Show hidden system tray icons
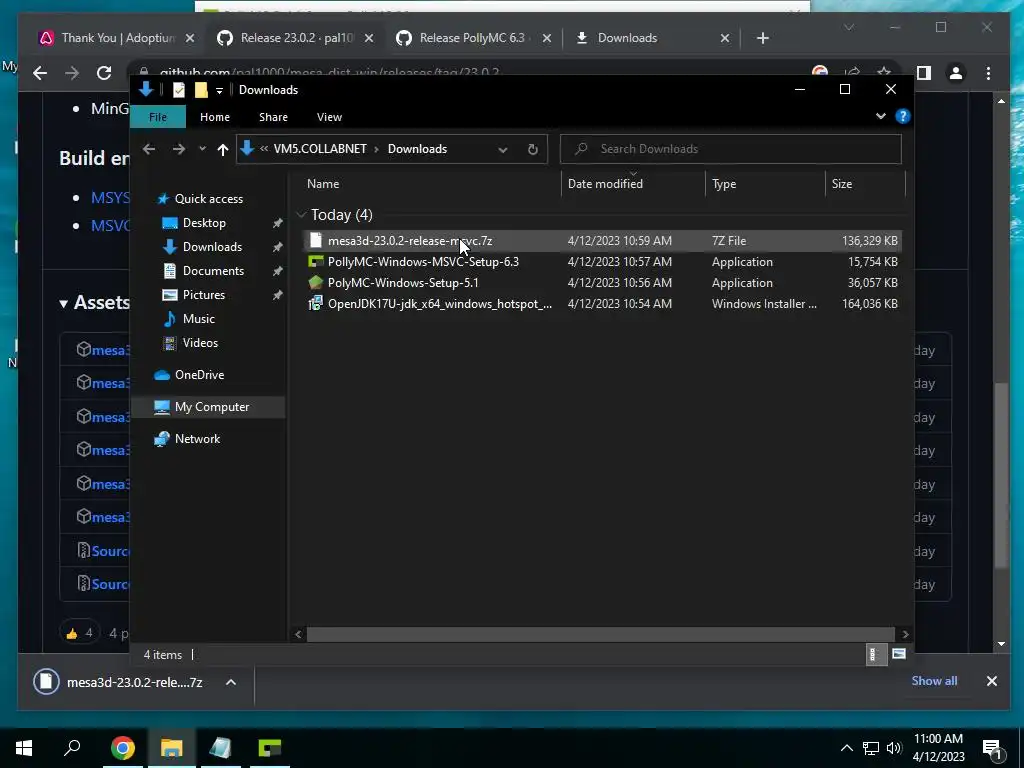 [846, 748]
